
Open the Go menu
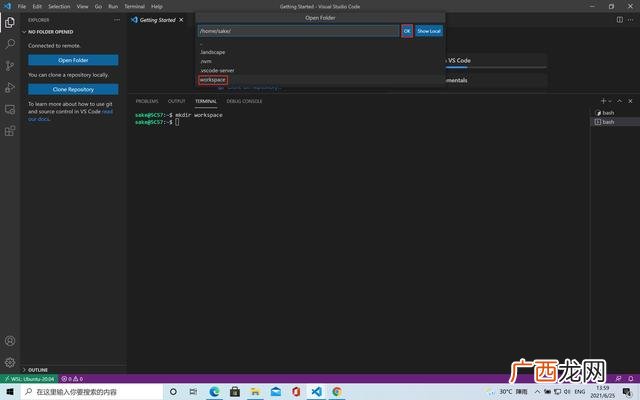tap(98, 6)
